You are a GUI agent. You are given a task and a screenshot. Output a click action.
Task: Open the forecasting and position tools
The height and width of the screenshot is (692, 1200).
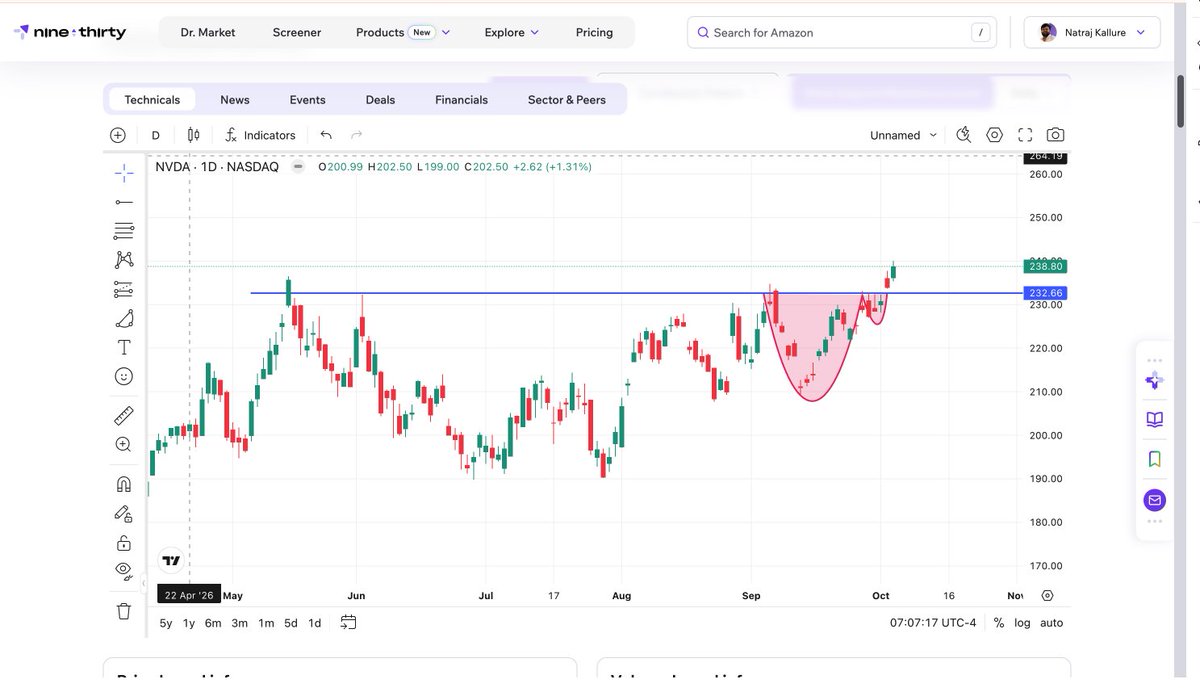[x=124, y=290]
